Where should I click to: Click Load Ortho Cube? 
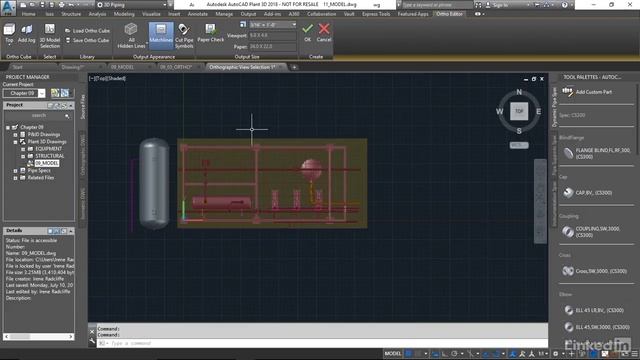coord(87,31)
